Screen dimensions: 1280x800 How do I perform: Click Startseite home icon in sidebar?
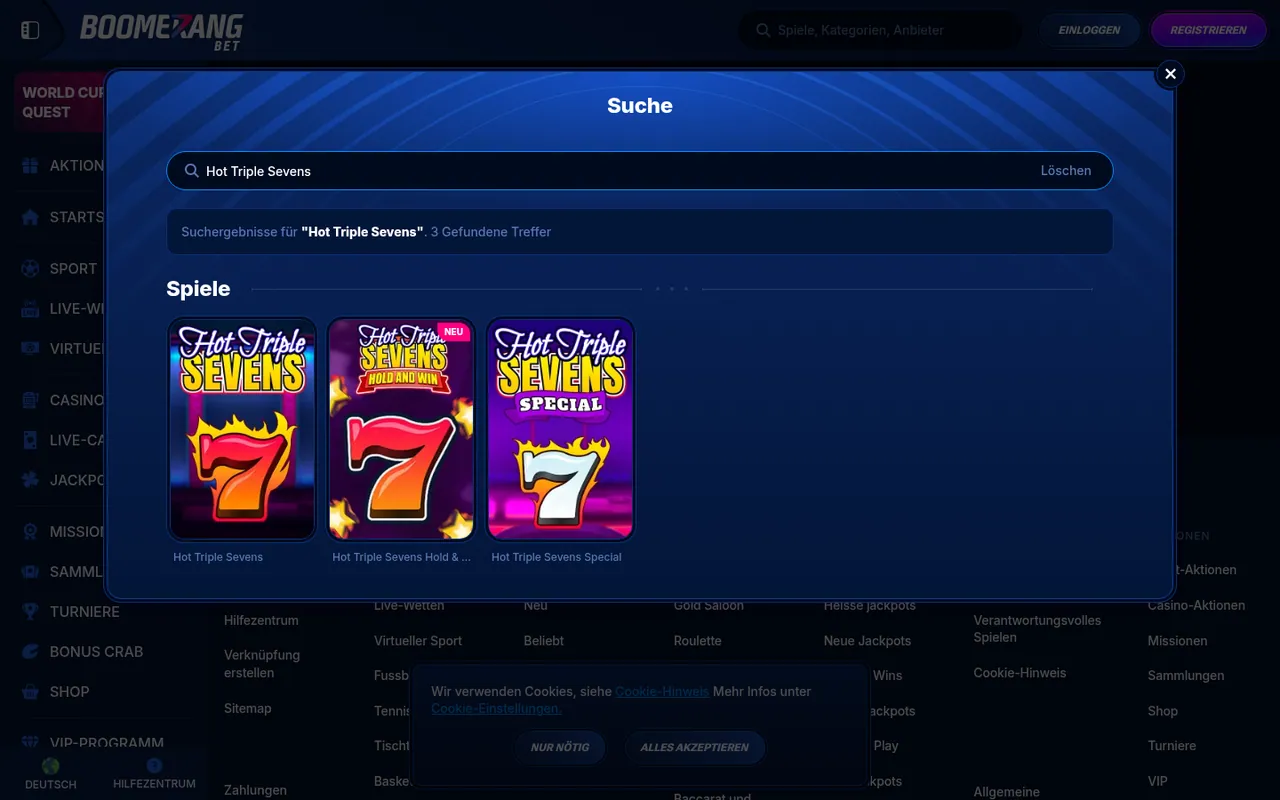point(30,217)
